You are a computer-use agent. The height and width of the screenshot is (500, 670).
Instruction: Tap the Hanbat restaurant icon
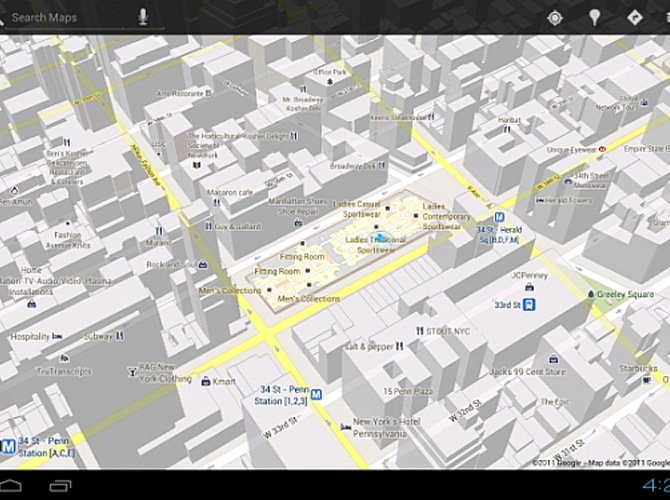507,129
